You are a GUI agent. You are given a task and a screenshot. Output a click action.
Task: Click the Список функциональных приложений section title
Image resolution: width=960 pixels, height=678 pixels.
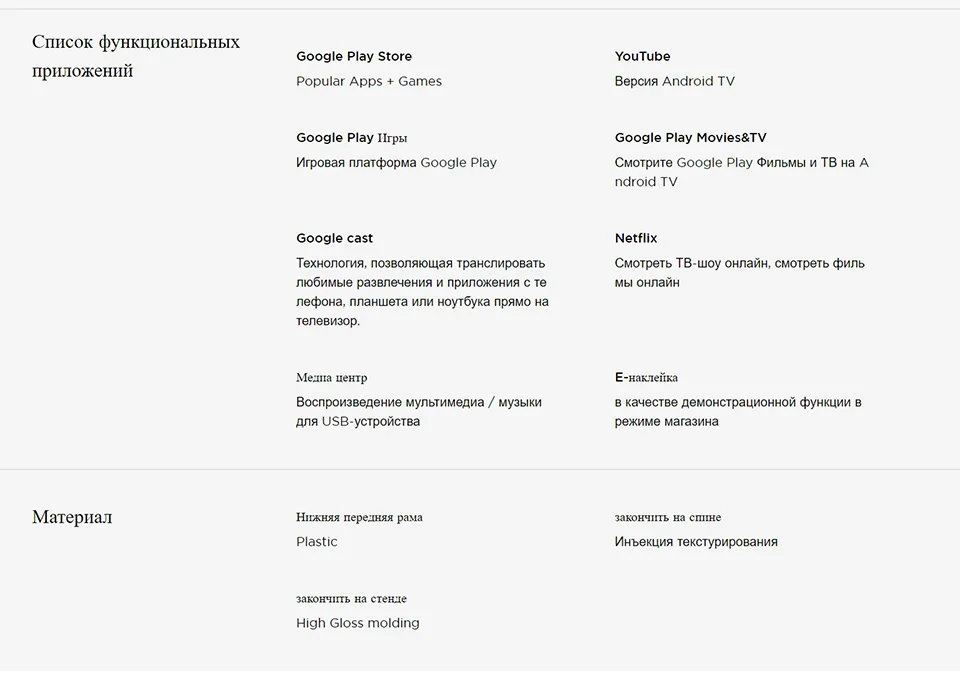(135, 56)
